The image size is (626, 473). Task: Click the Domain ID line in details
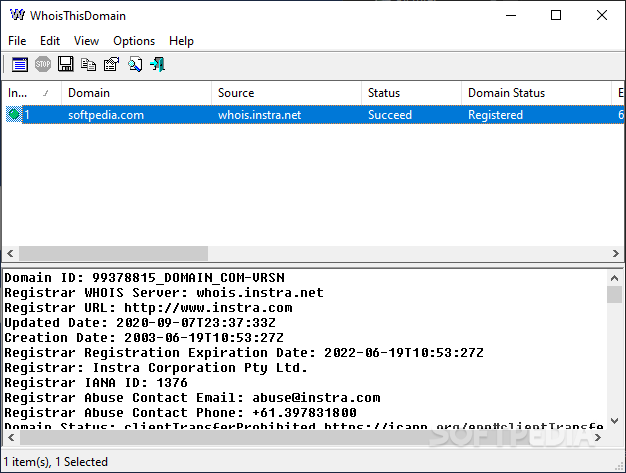[x=145, y=278]
